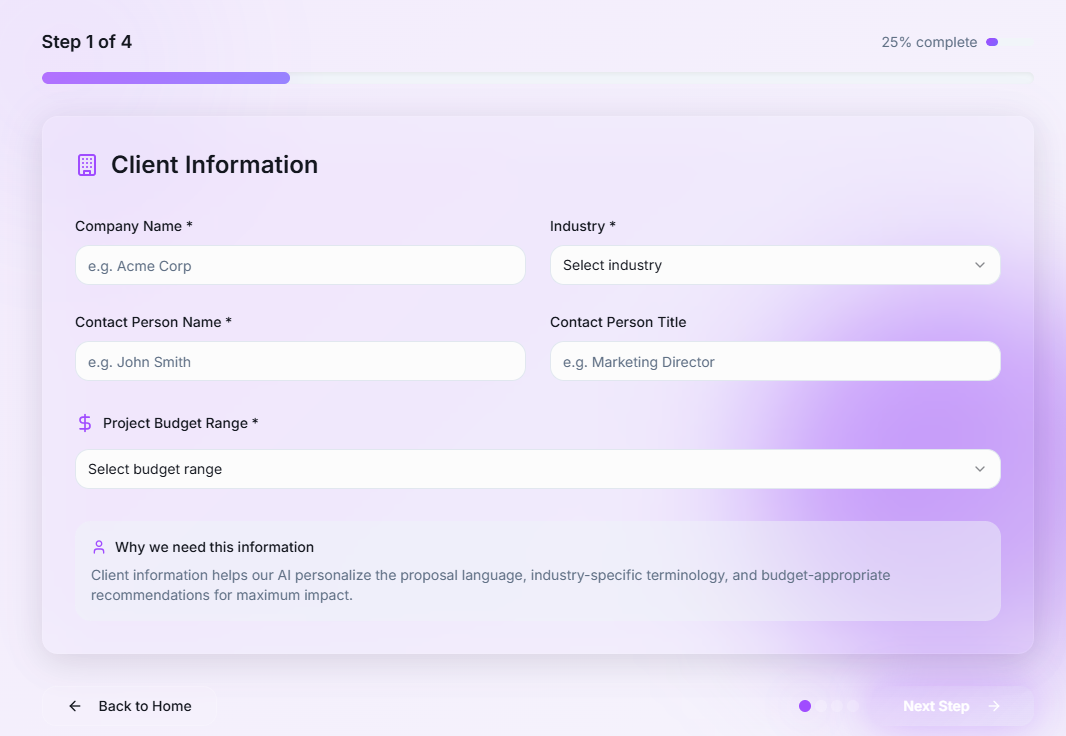Click the left arrow icon beside Back to Home

75,706
